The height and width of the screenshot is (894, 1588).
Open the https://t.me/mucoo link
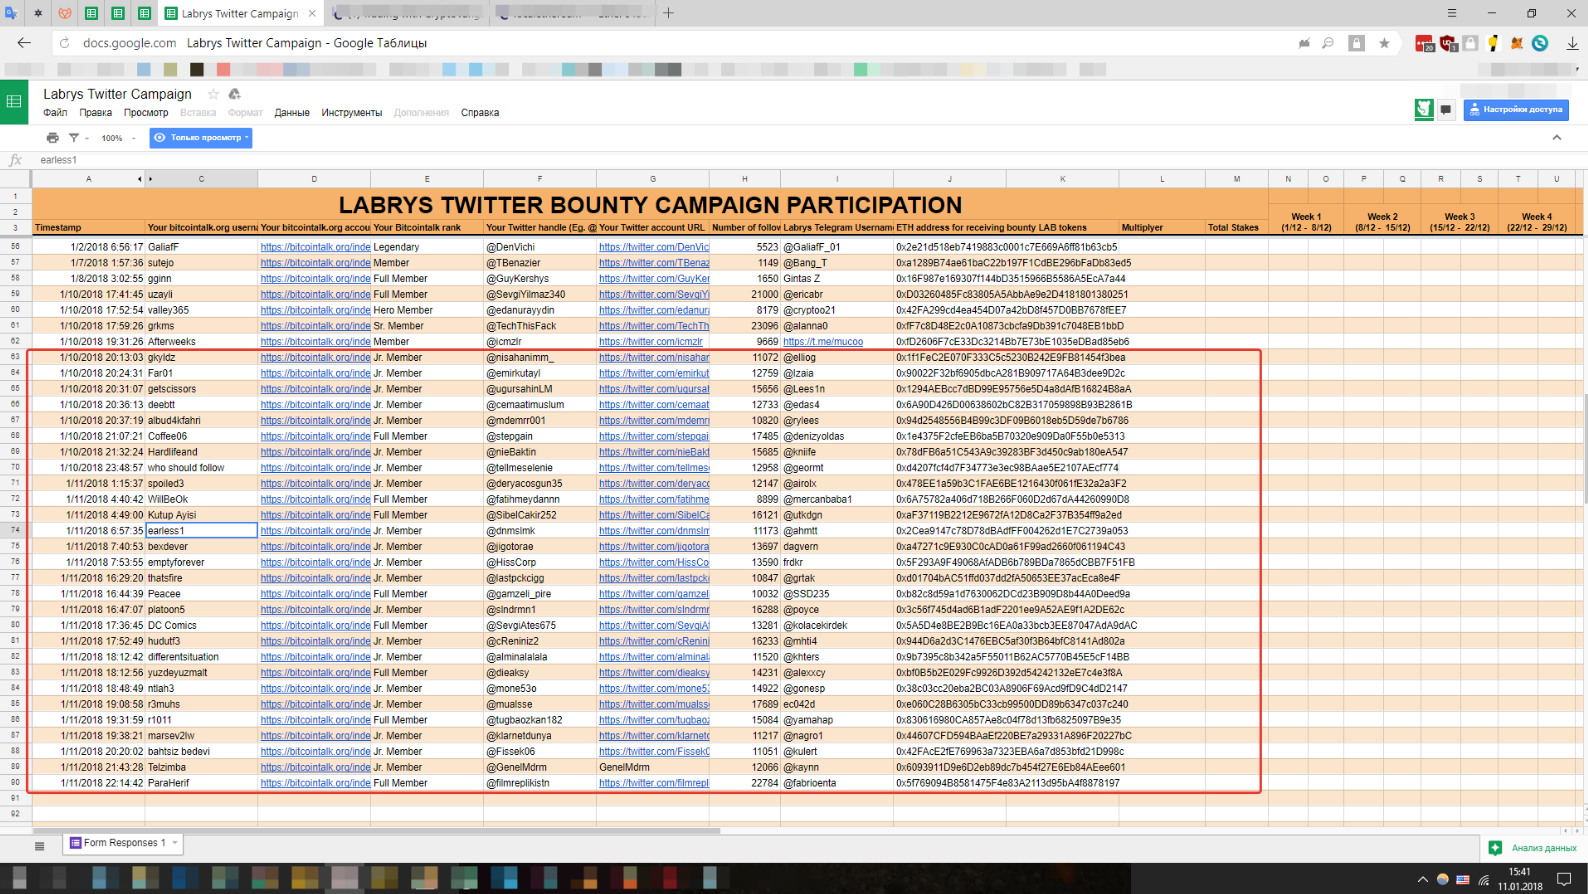[x=823, y=342]
